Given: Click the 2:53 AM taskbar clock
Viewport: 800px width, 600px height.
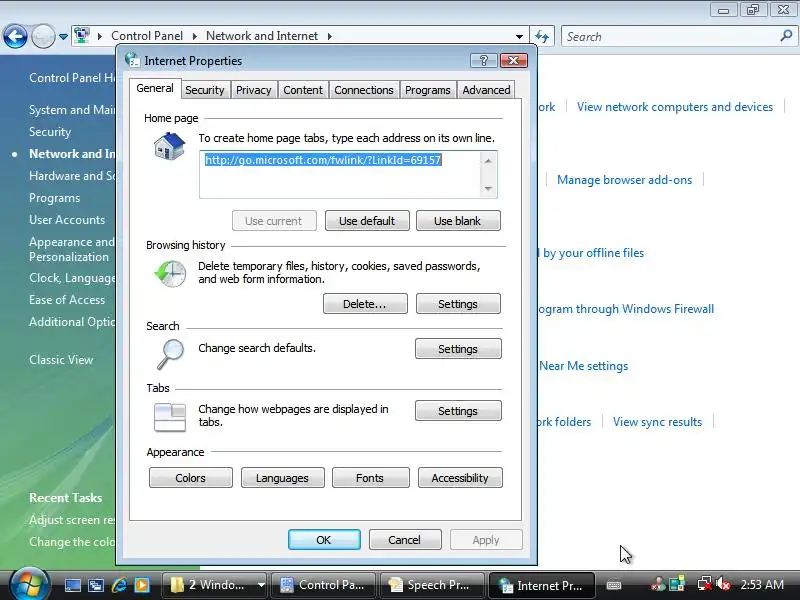Looking at the screenshot, I should pyautogui.click(x=762, y=585).
